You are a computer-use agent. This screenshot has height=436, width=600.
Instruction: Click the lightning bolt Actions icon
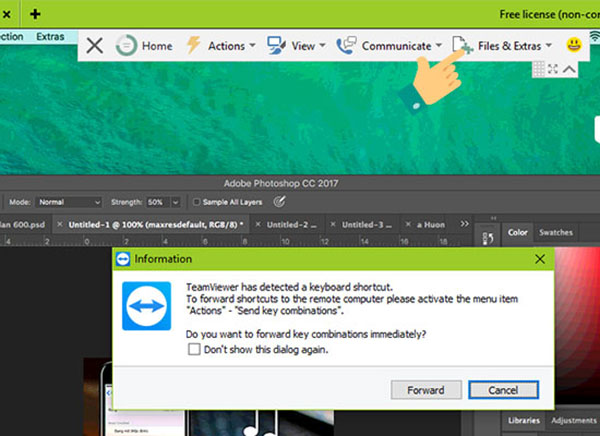click(194, 45)
